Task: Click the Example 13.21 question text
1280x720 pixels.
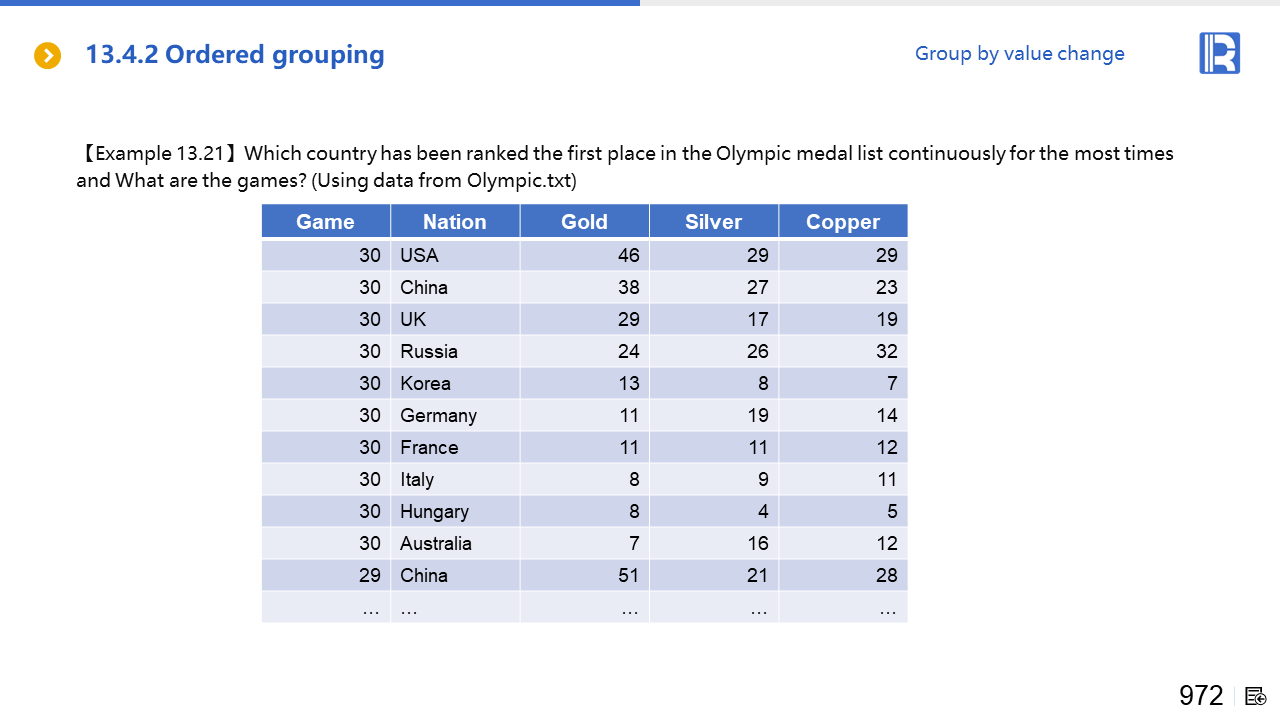Action: pos(625,167)
